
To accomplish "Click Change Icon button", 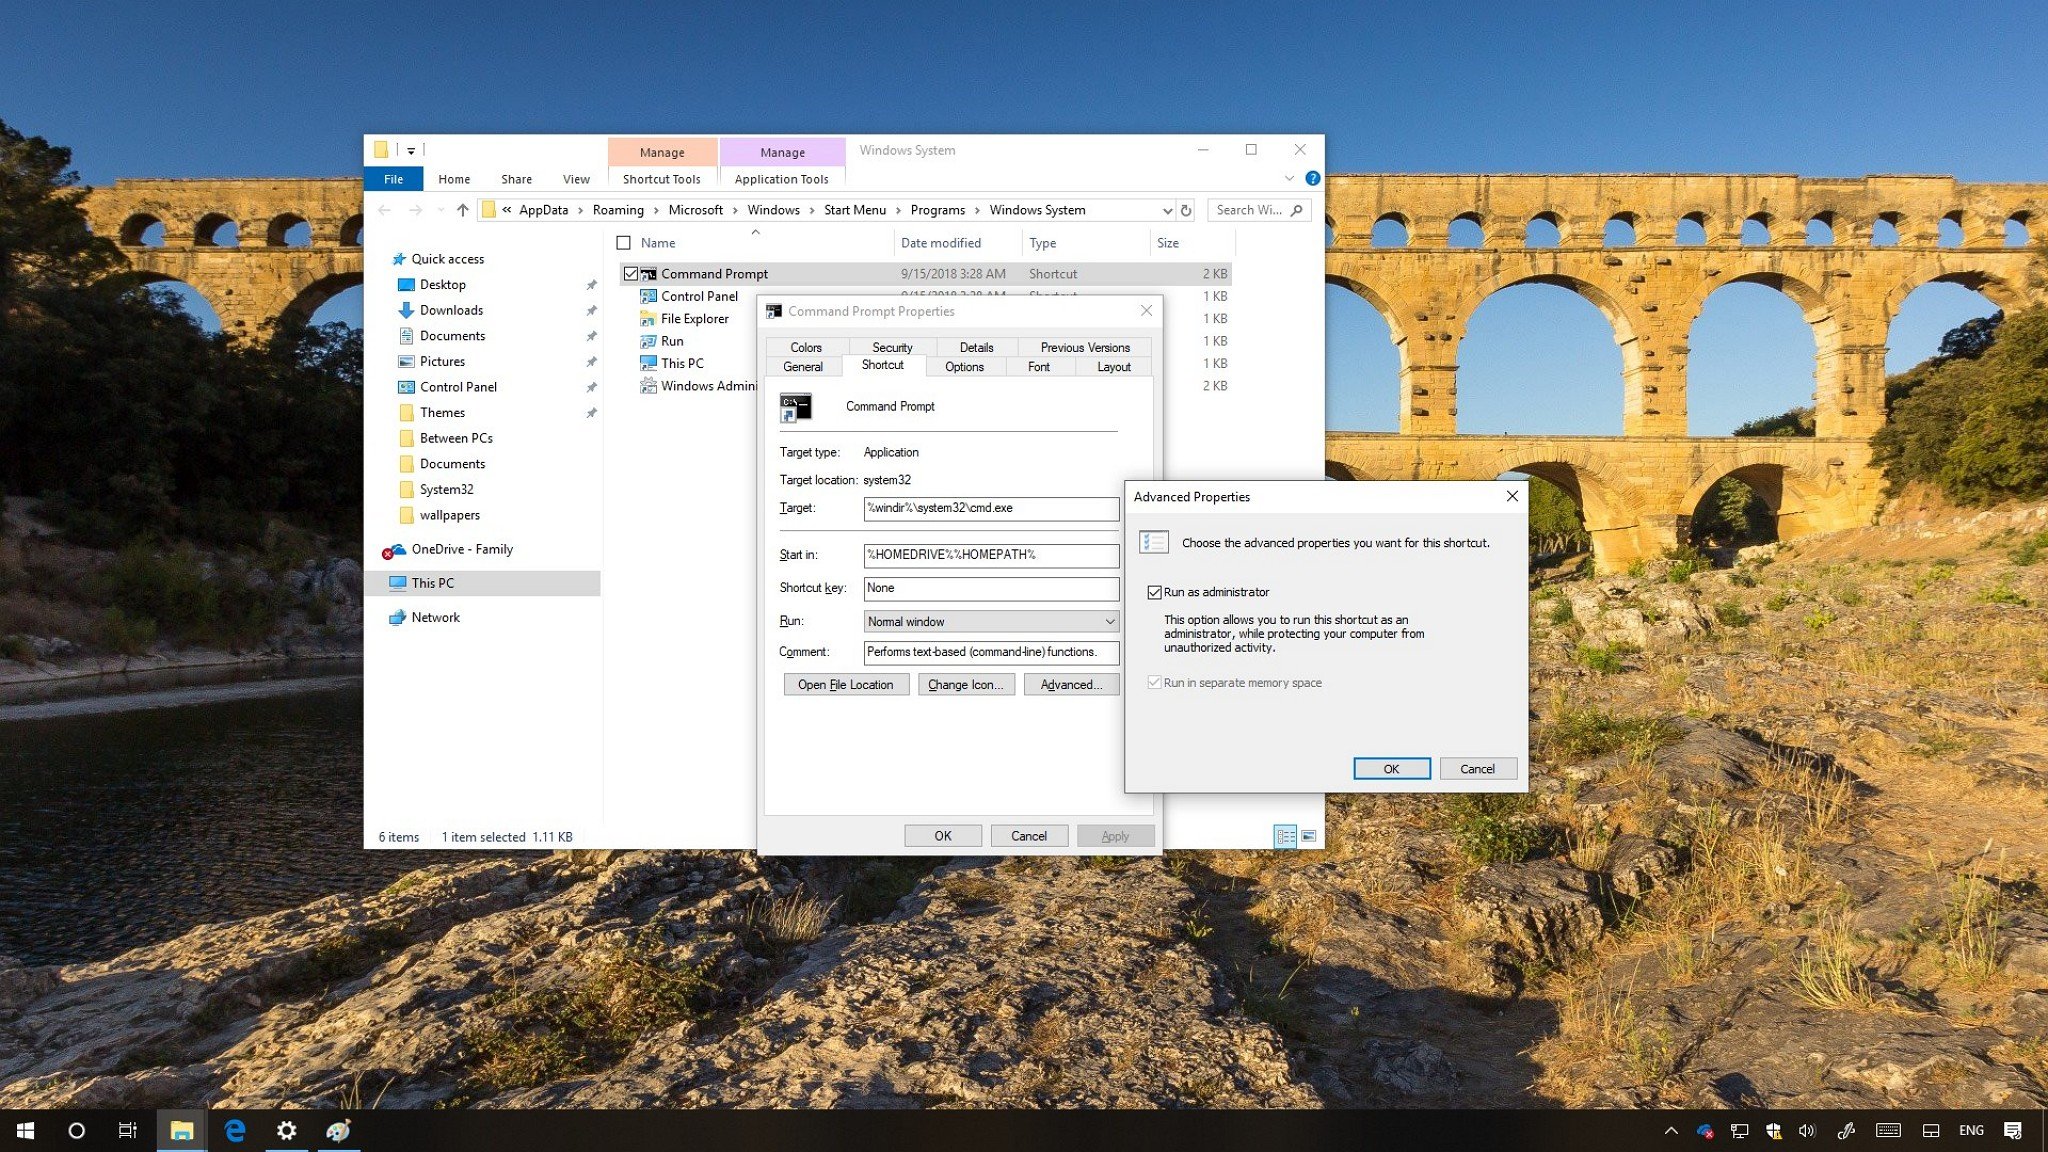I will pos(965,684).
